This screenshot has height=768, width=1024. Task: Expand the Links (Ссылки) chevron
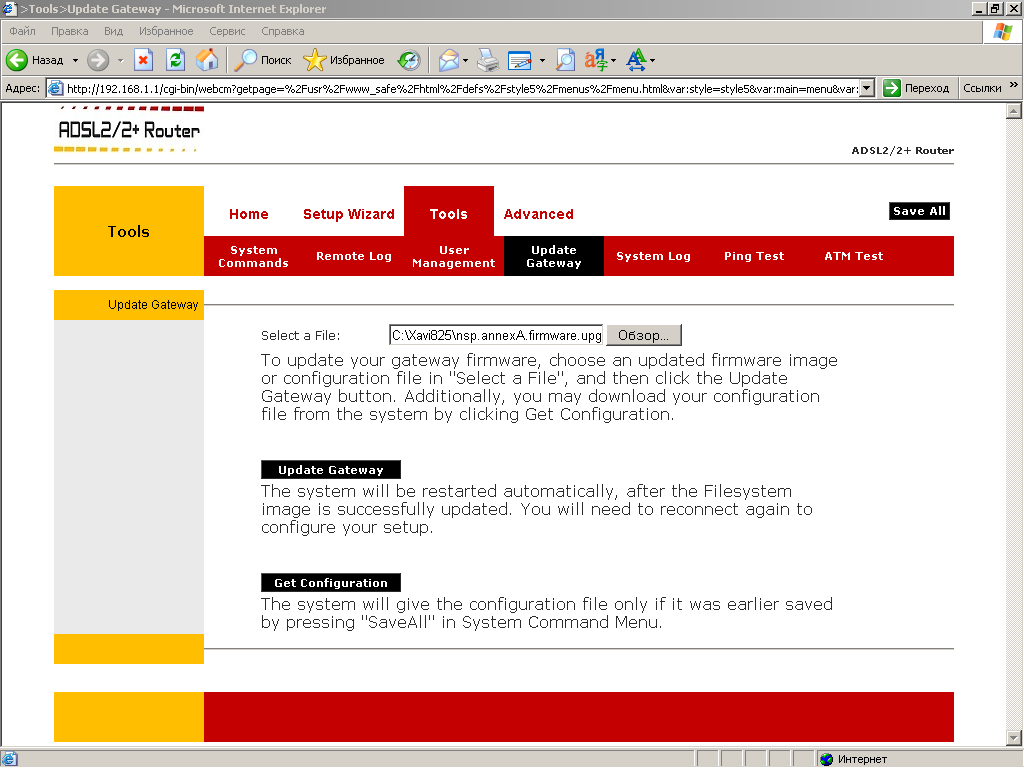[x=1014, y=85]
